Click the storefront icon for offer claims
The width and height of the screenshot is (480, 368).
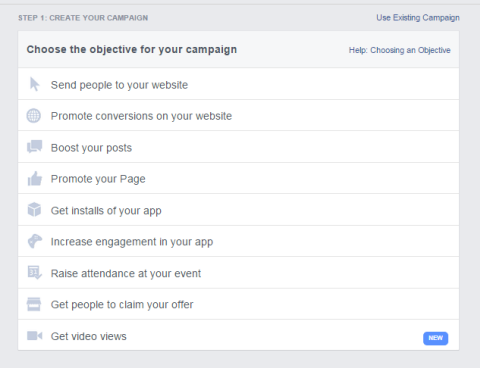tap(34, 304)
